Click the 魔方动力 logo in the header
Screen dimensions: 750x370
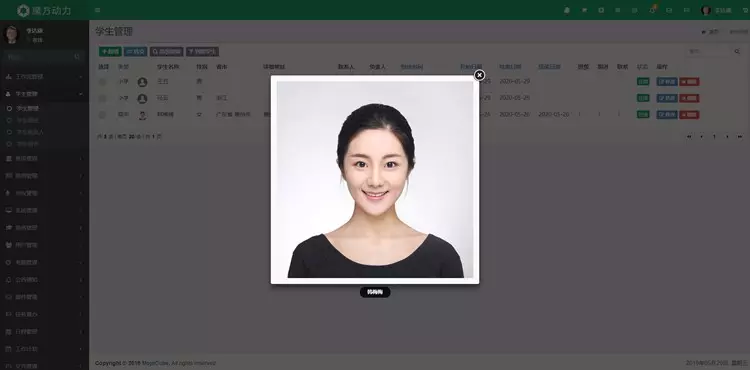[x=44, y=10]
